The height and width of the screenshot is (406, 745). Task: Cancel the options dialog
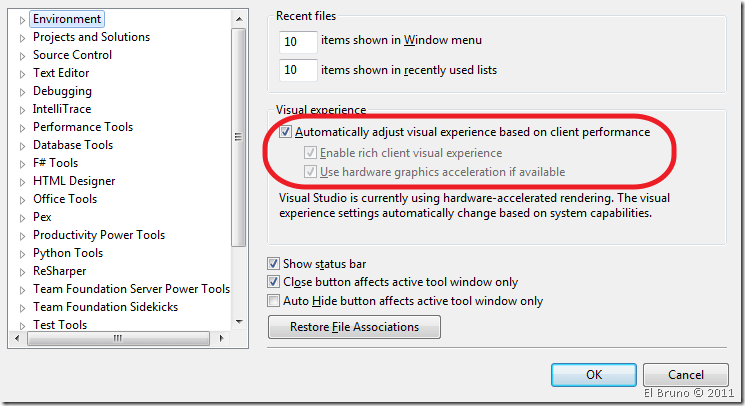(685, 375)
